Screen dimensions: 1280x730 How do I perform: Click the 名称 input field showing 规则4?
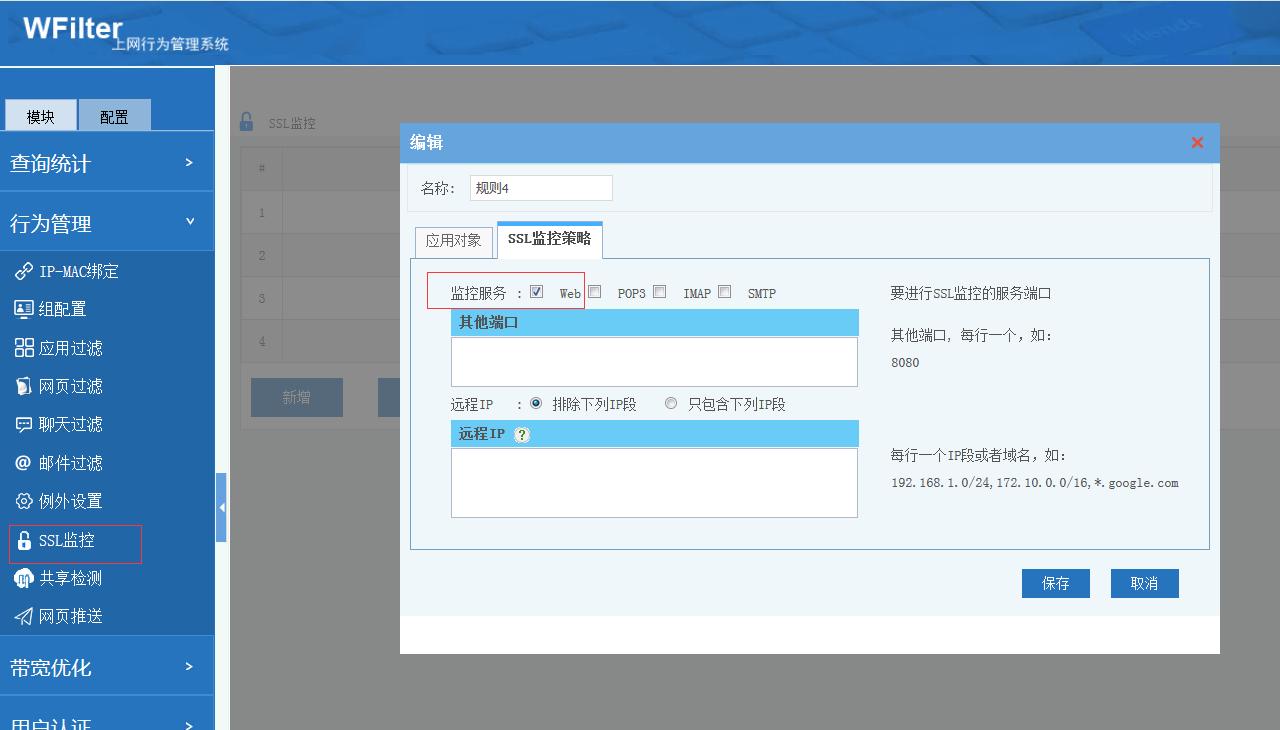pyautogui.click(x=541, y=187)
